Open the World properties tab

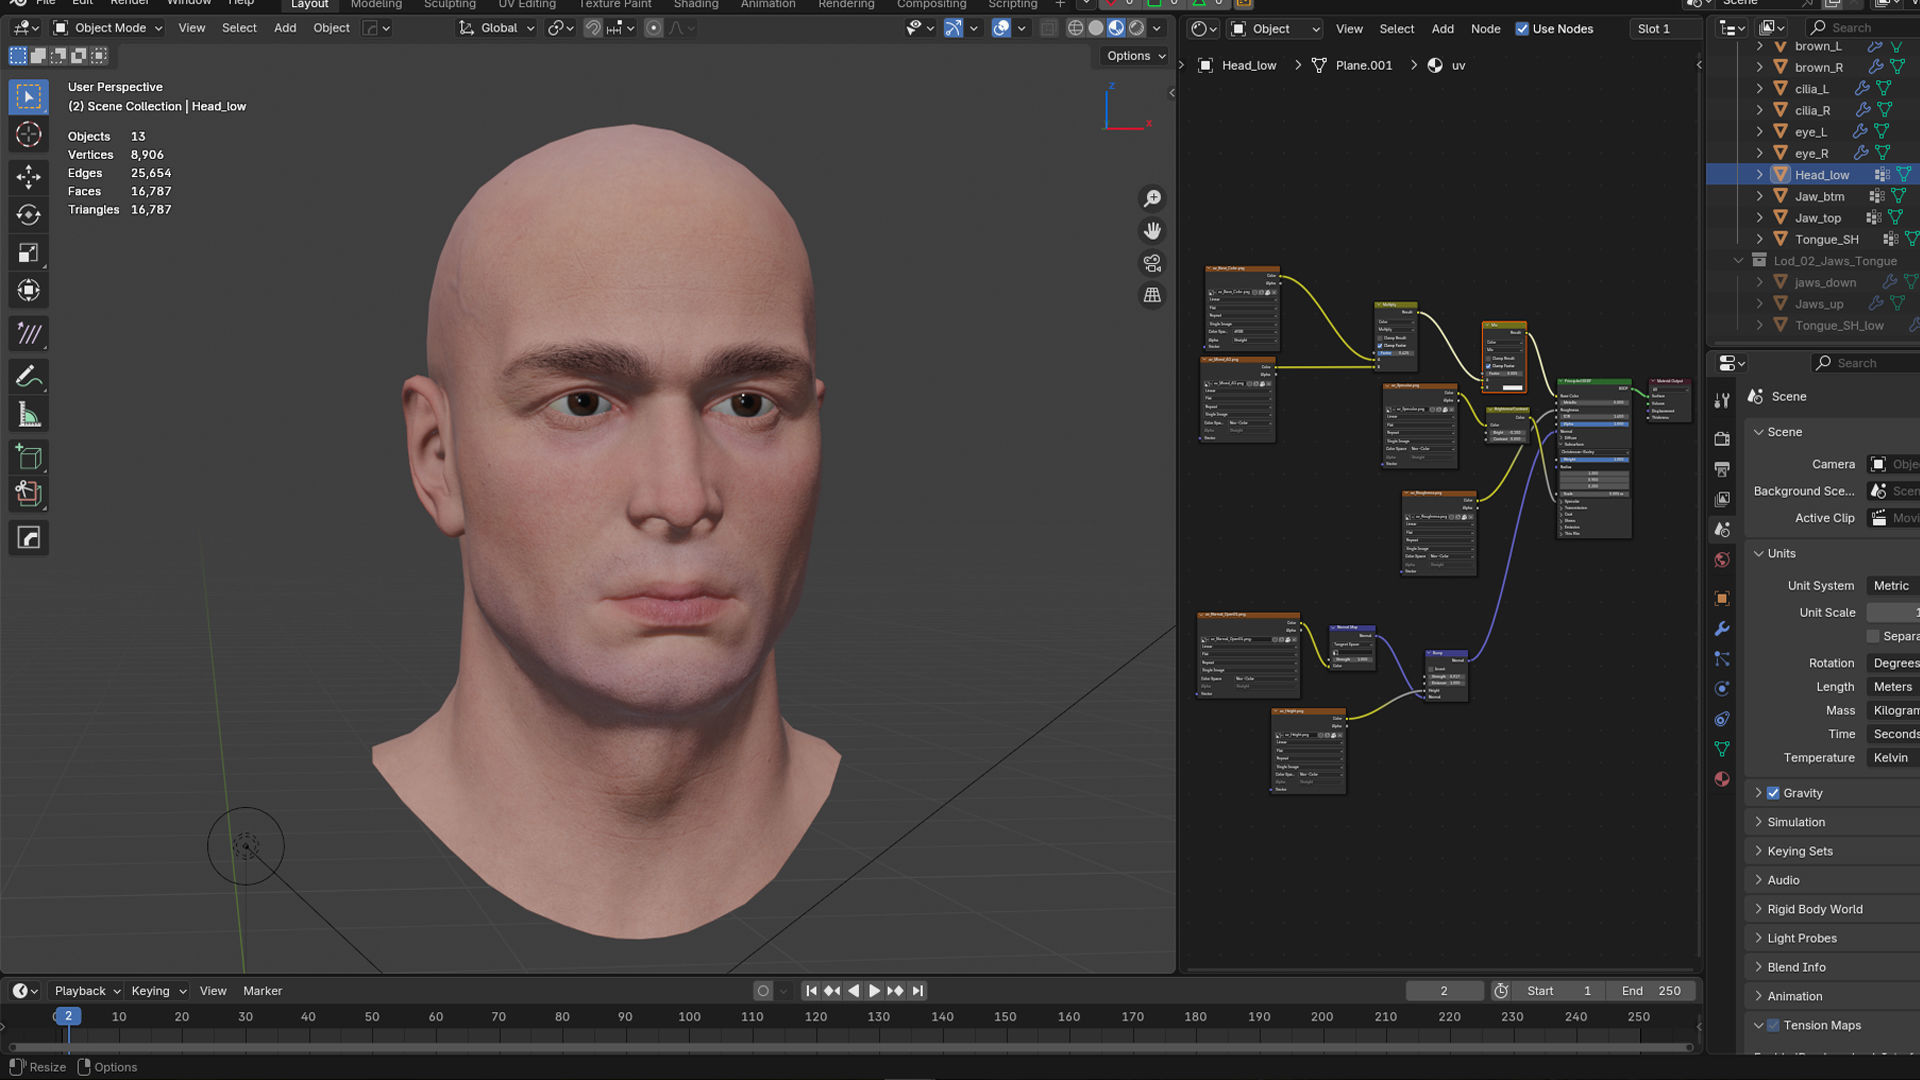[x=1722, y=560]
